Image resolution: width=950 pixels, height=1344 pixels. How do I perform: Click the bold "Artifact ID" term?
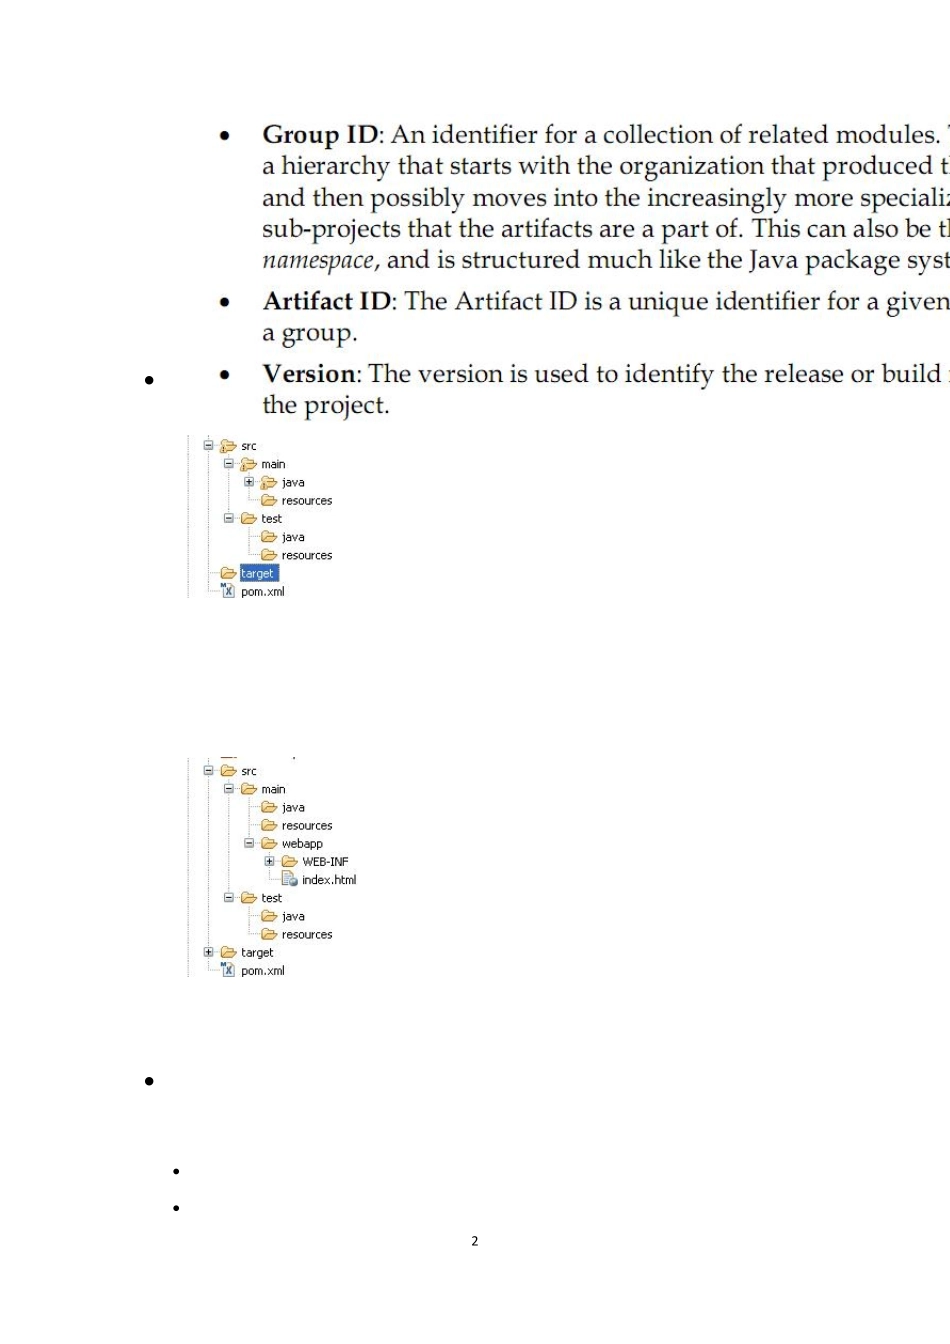click(x=327, y=301)
